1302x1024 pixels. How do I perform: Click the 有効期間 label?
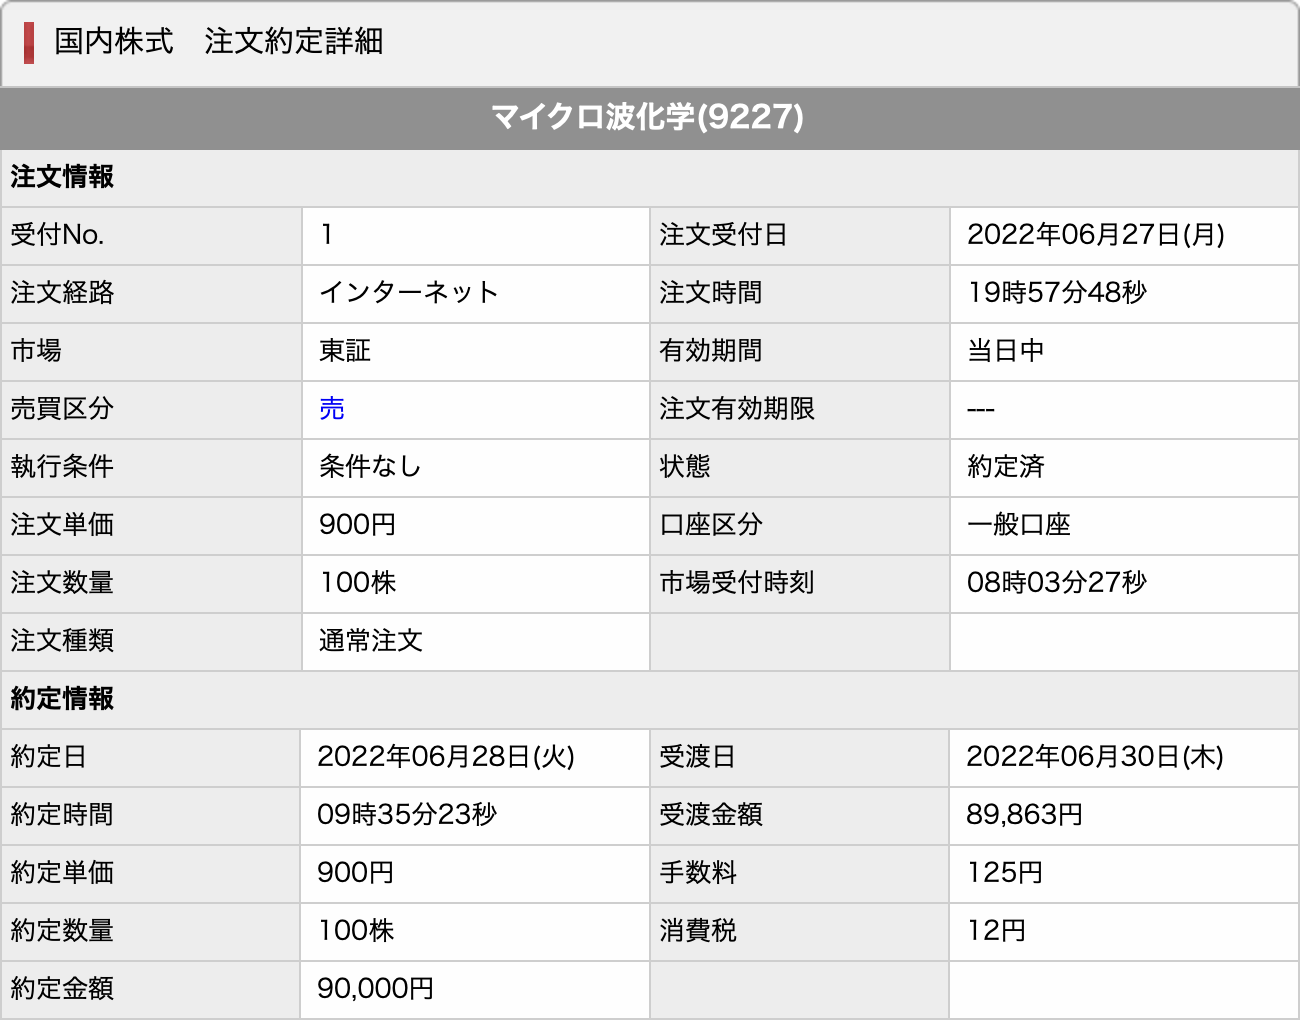point(710,351)
